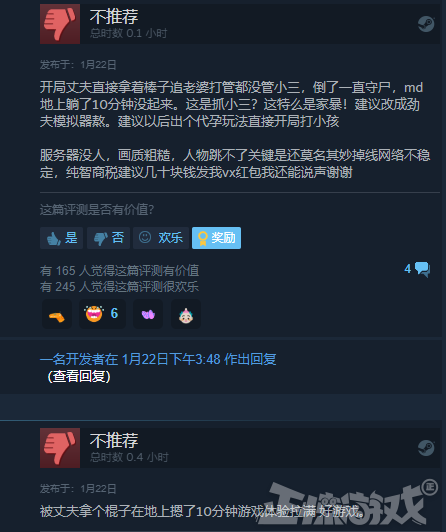This screenshot has width=446, height=532.
Task: Click the 不推荐 title of first review
Action: pos(114,16)
